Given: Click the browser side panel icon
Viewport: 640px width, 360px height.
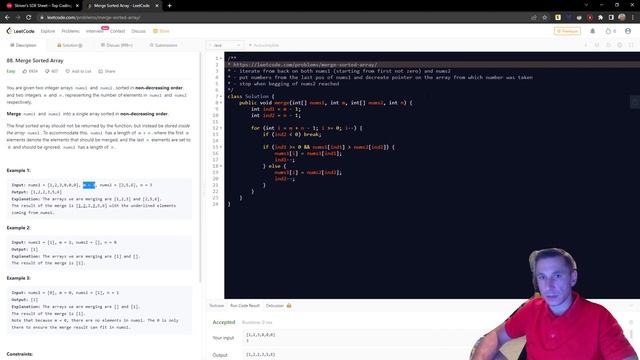Looking at the screenshot, I should coord(611,18).
